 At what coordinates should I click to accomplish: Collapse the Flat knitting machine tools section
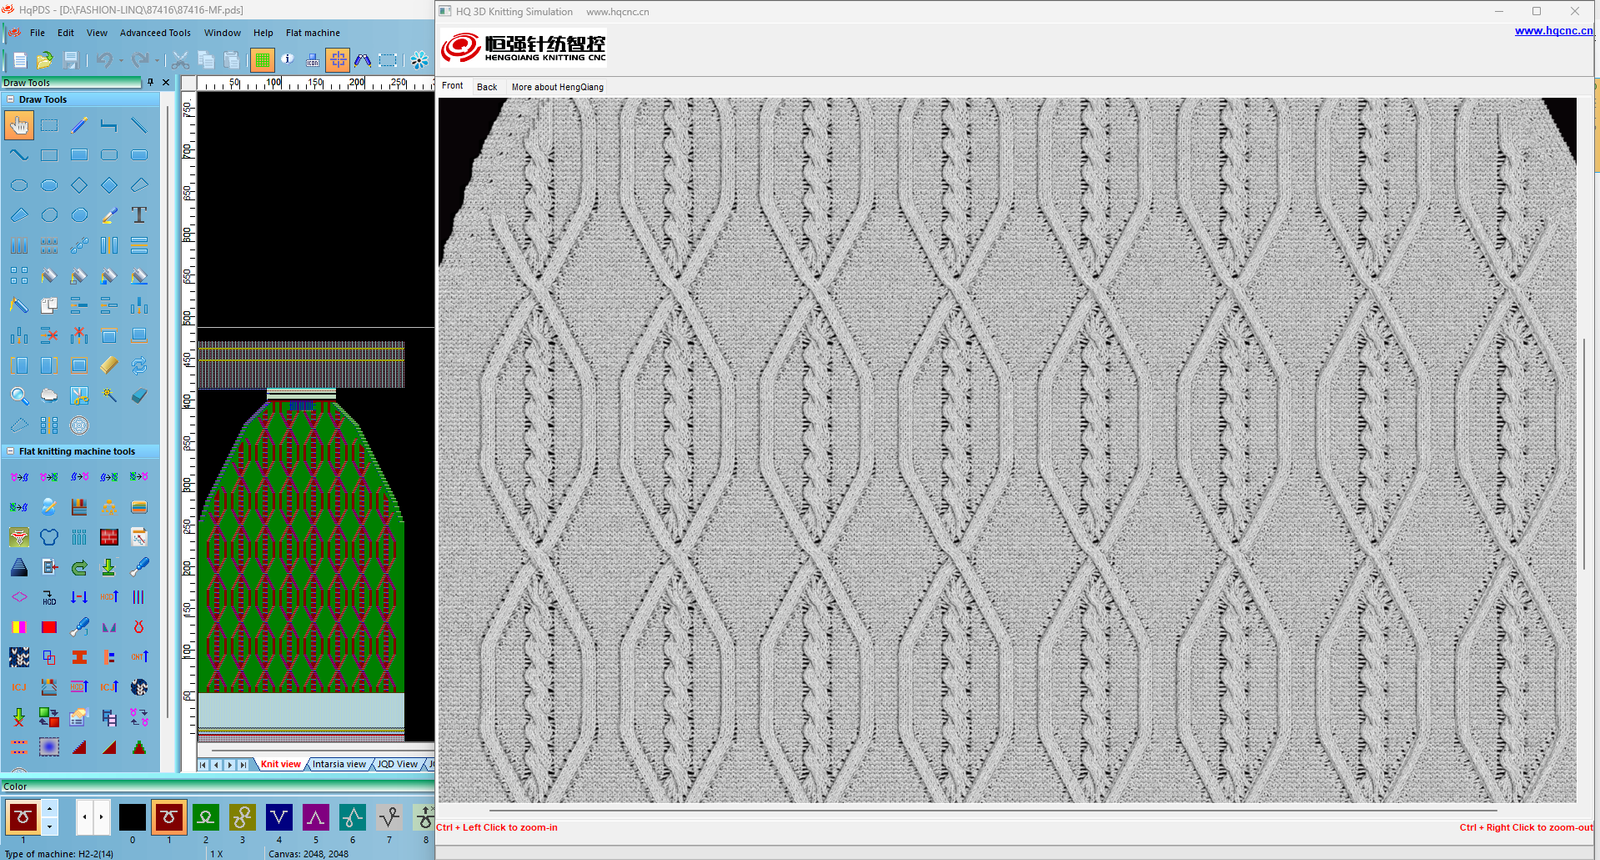click(11, 451)
